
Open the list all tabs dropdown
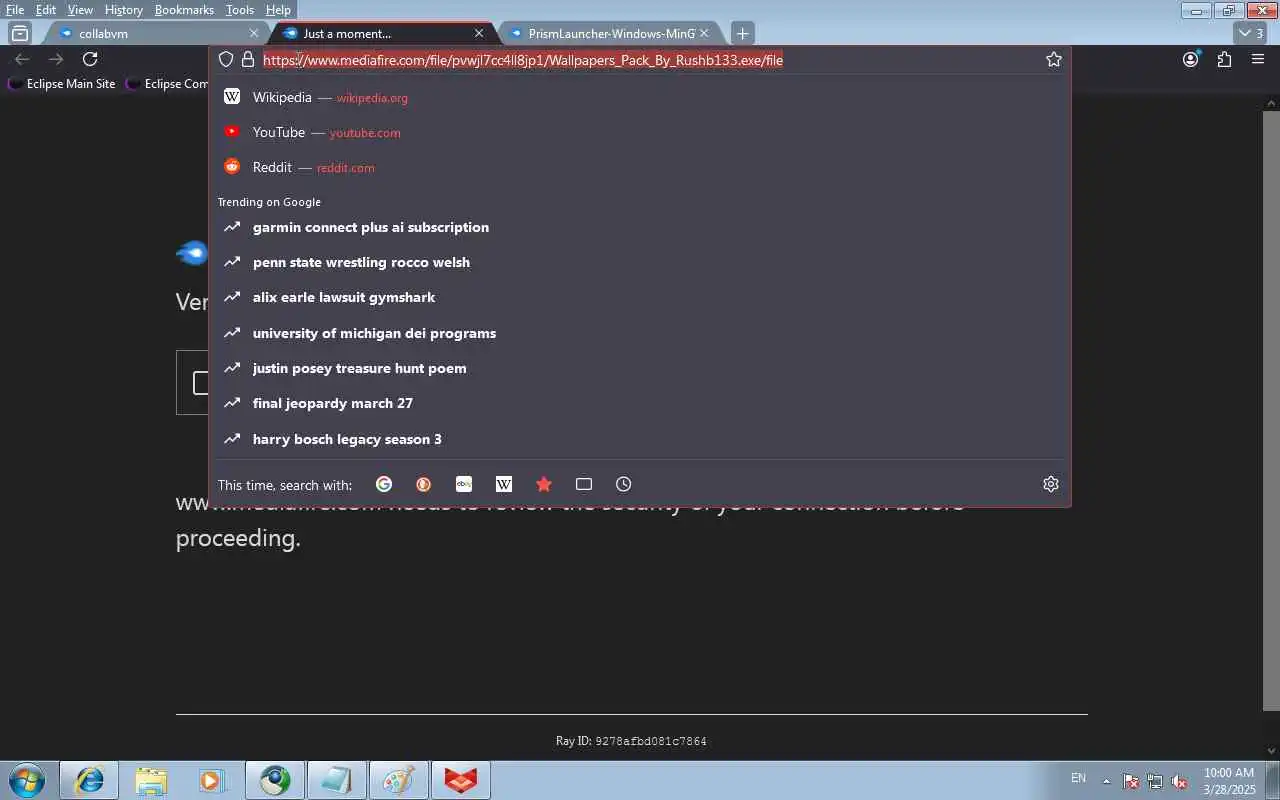click(1250, 33)
